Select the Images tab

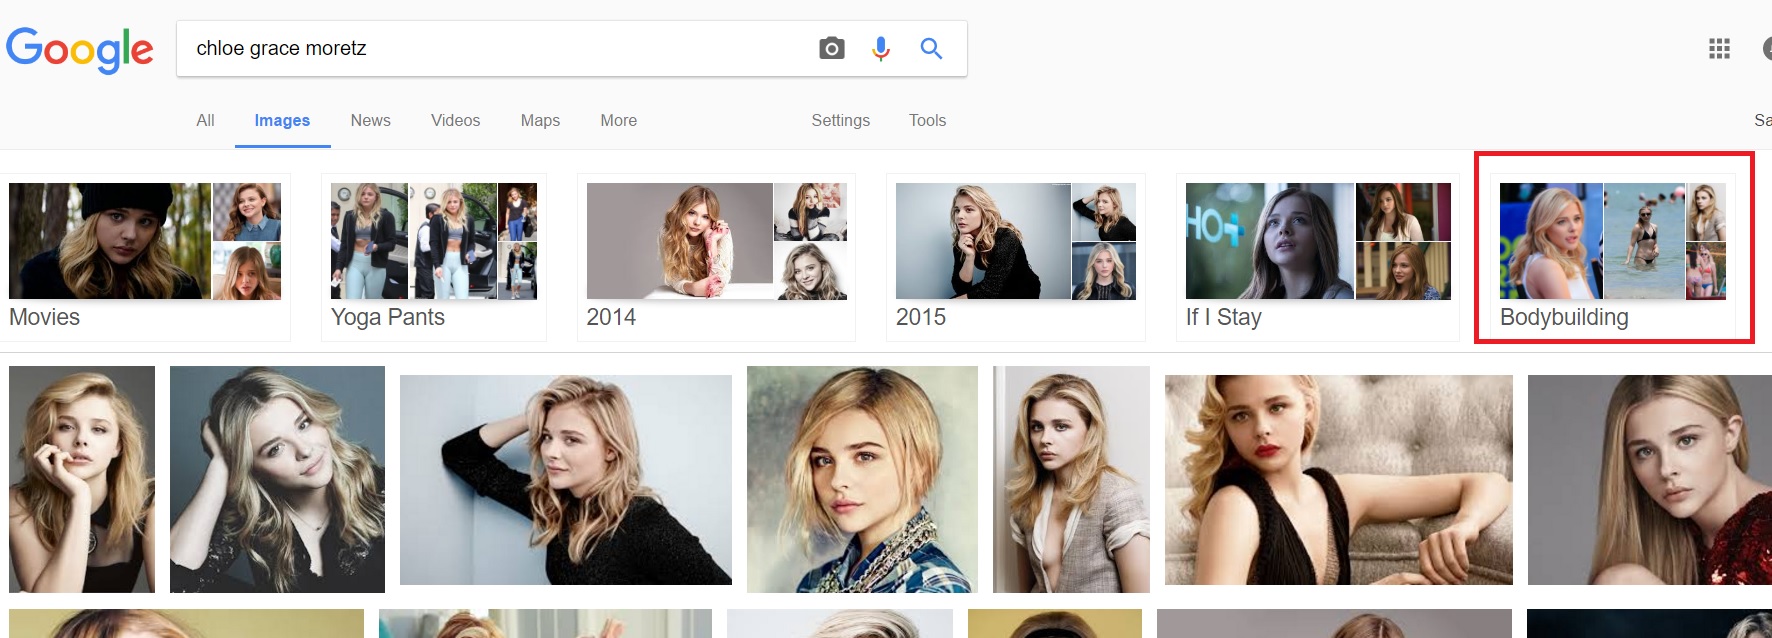point(282,120)
